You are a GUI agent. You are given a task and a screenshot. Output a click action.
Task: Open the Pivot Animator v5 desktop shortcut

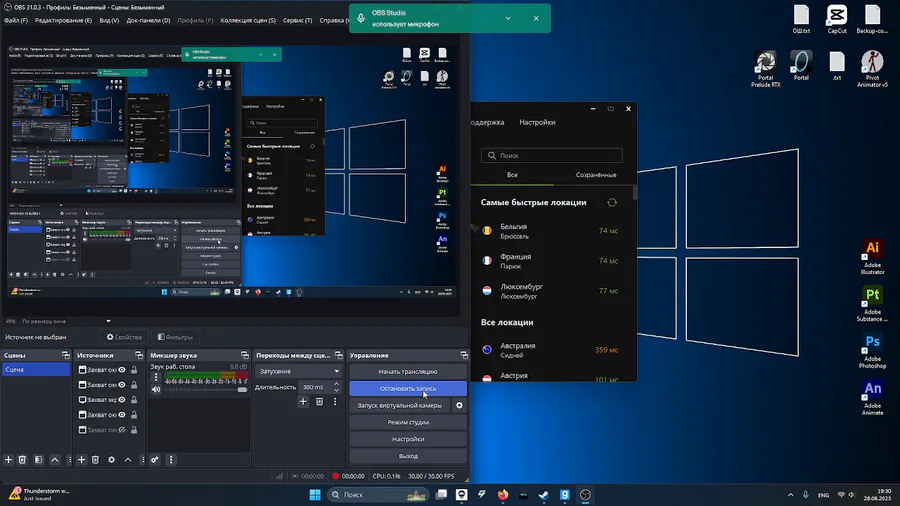(x=872, y=69)
